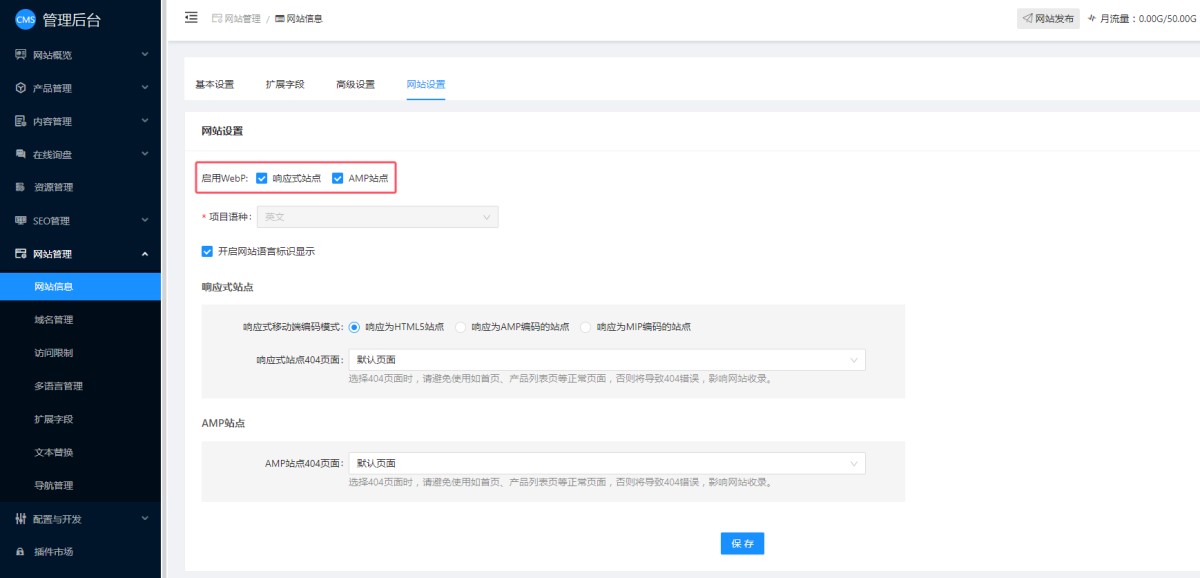Open the AMP站点404页面 dropdown
This screenshot has height=578, width=1200.
click(606, 463)
